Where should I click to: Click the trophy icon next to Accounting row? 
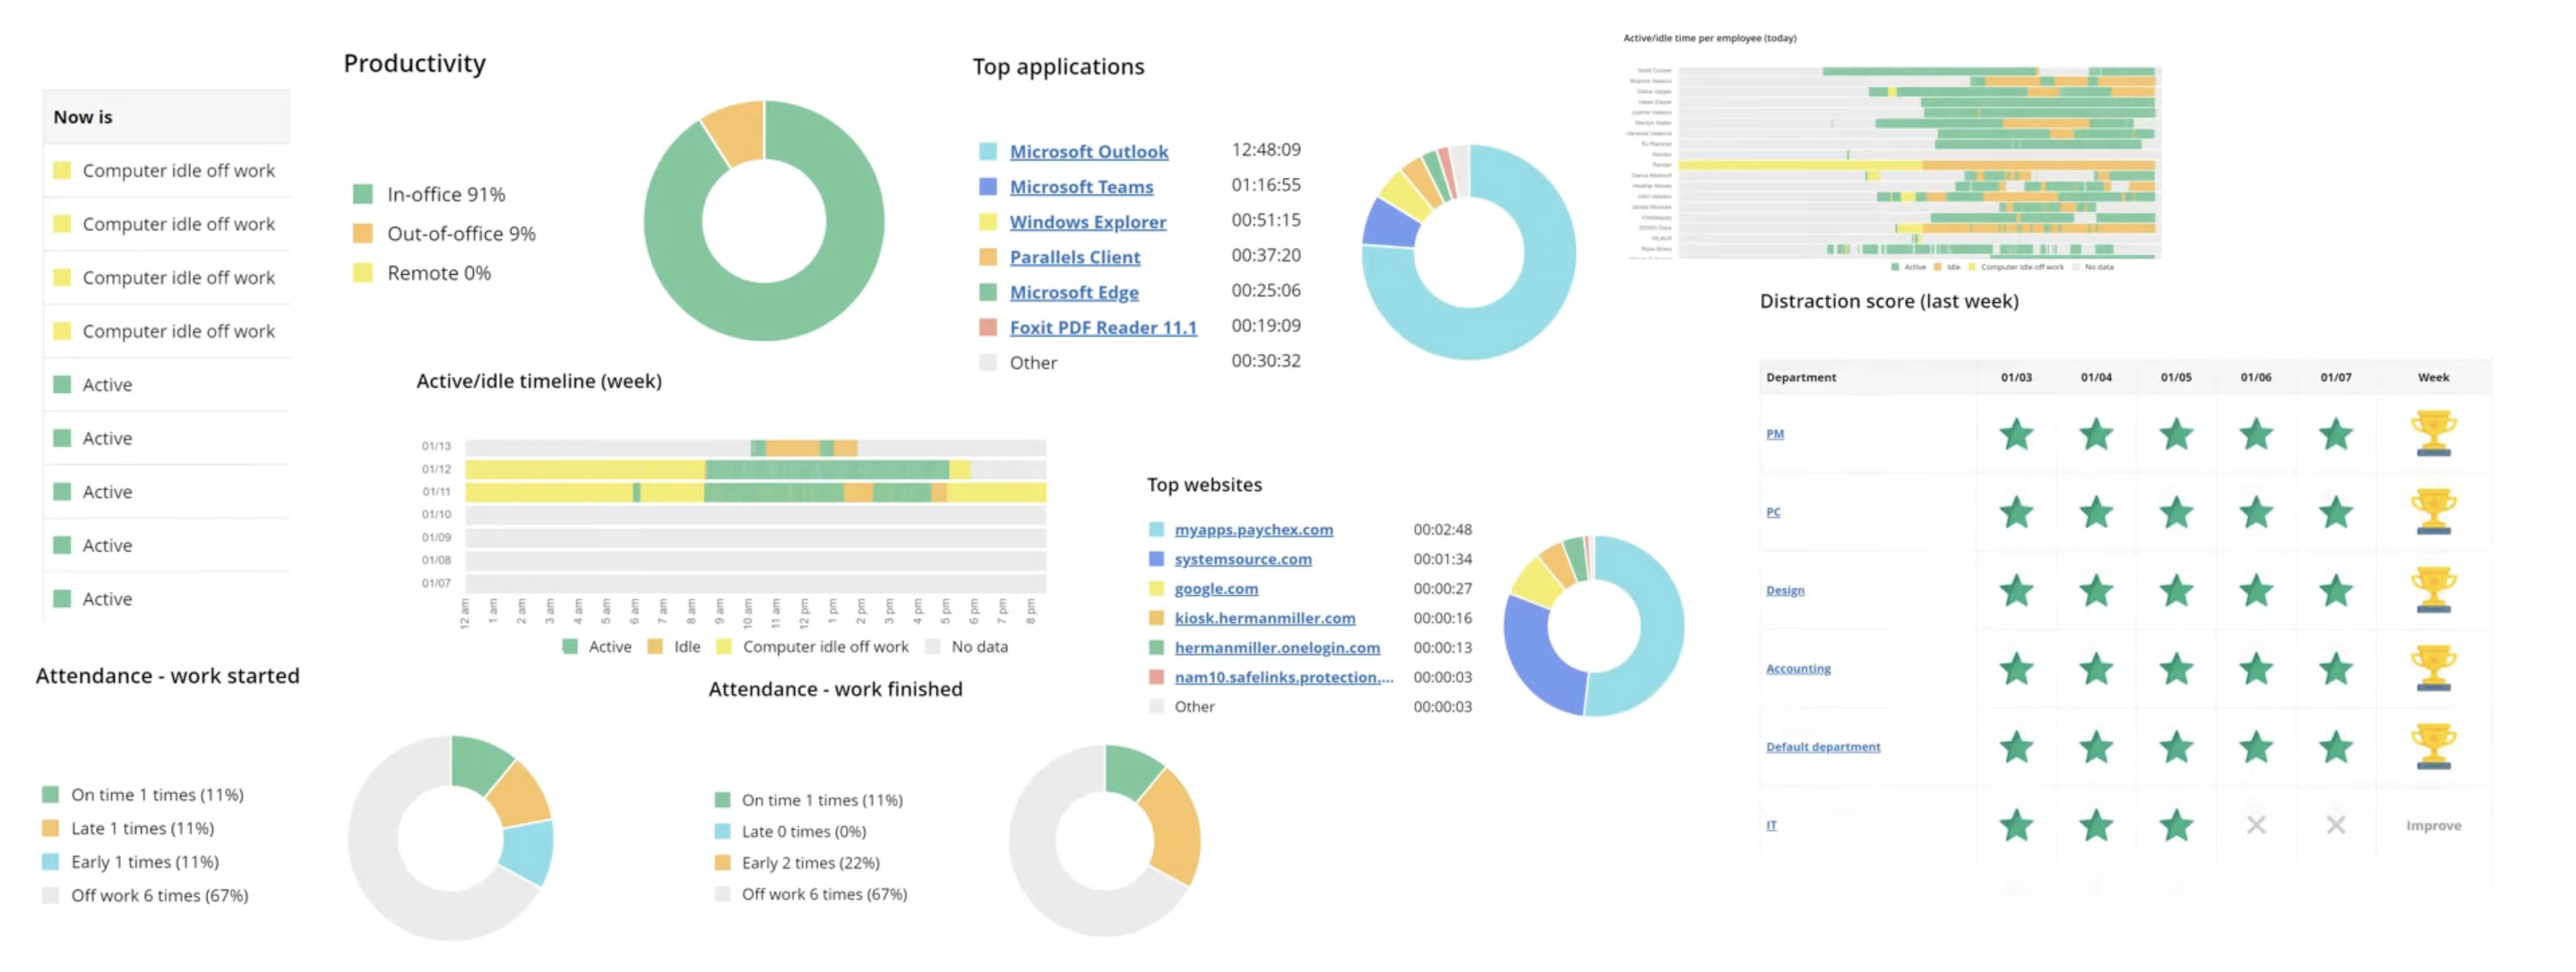pos(2434,668)
